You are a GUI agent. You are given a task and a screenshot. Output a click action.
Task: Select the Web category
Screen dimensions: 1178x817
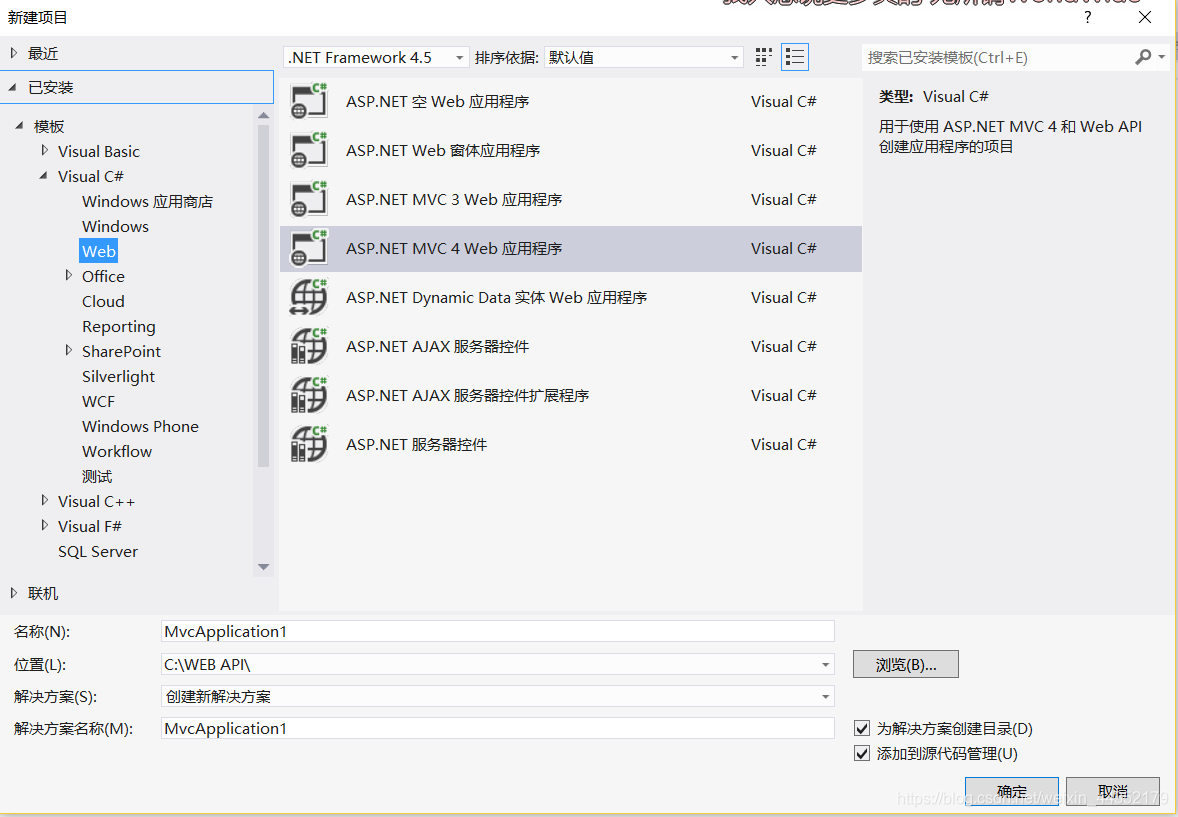click(98, 251)
